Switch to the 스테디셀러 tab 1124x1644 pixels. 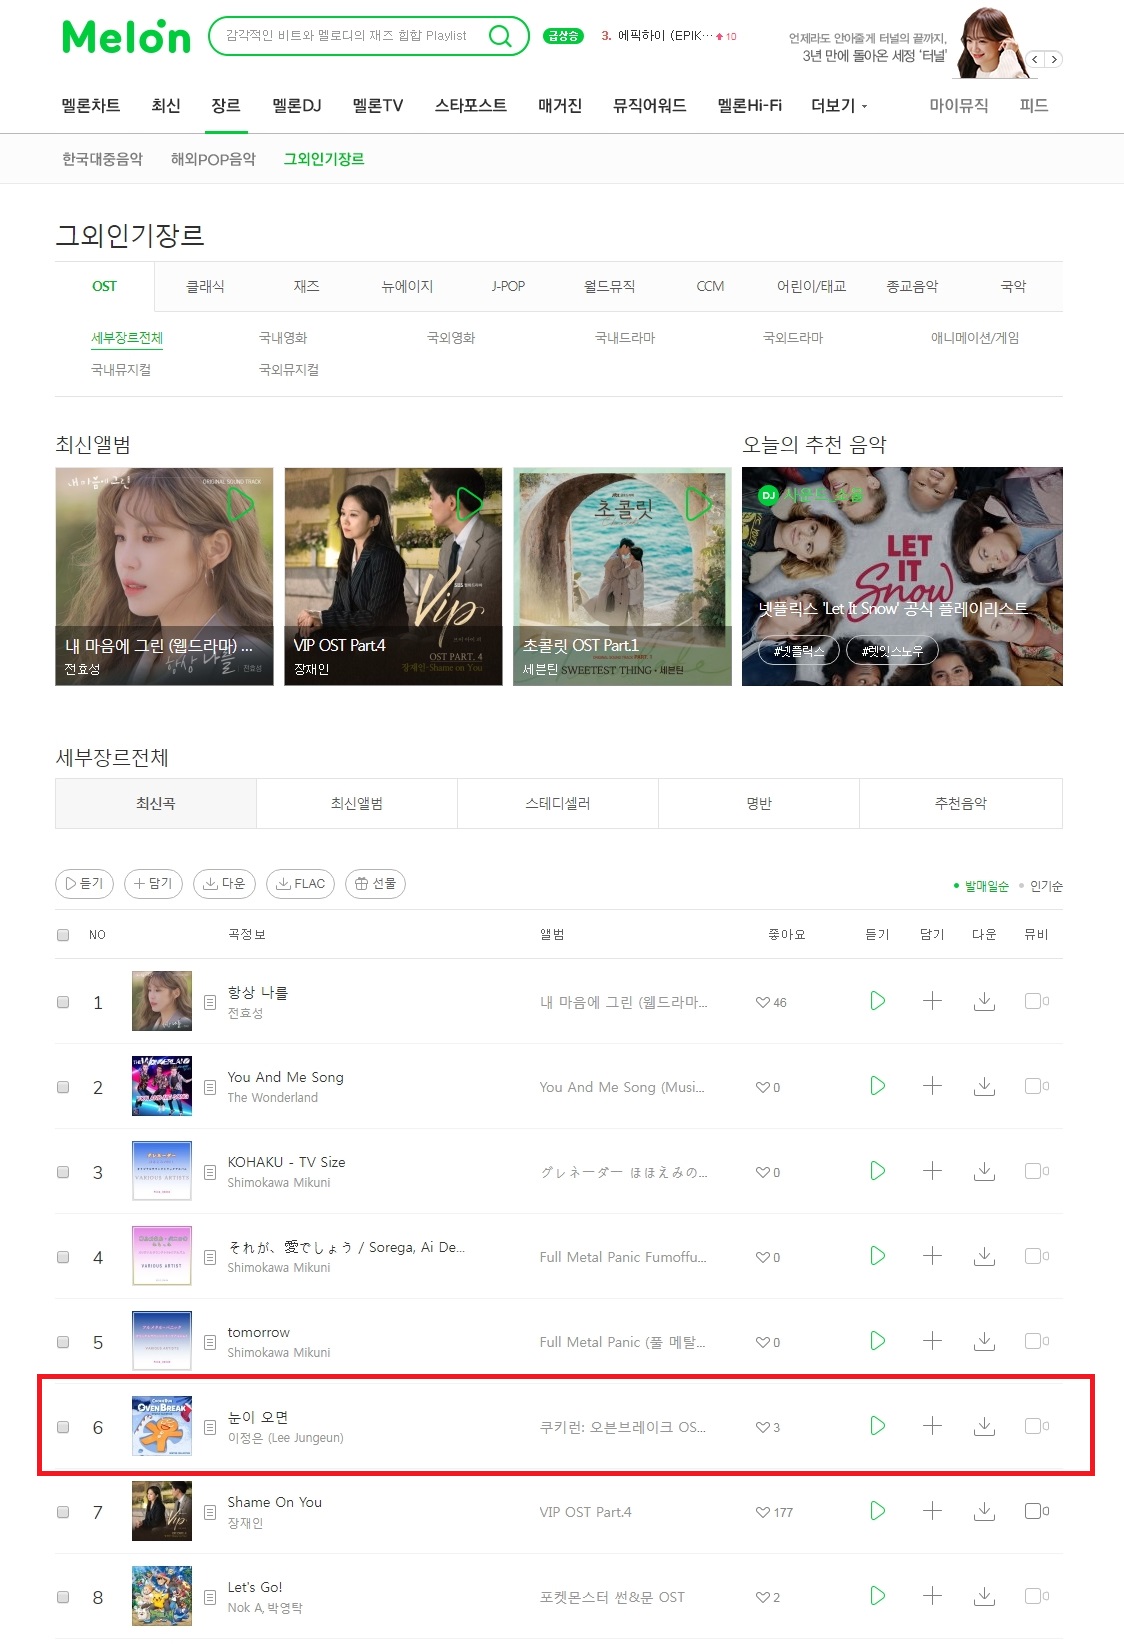(x=558, y=804)
